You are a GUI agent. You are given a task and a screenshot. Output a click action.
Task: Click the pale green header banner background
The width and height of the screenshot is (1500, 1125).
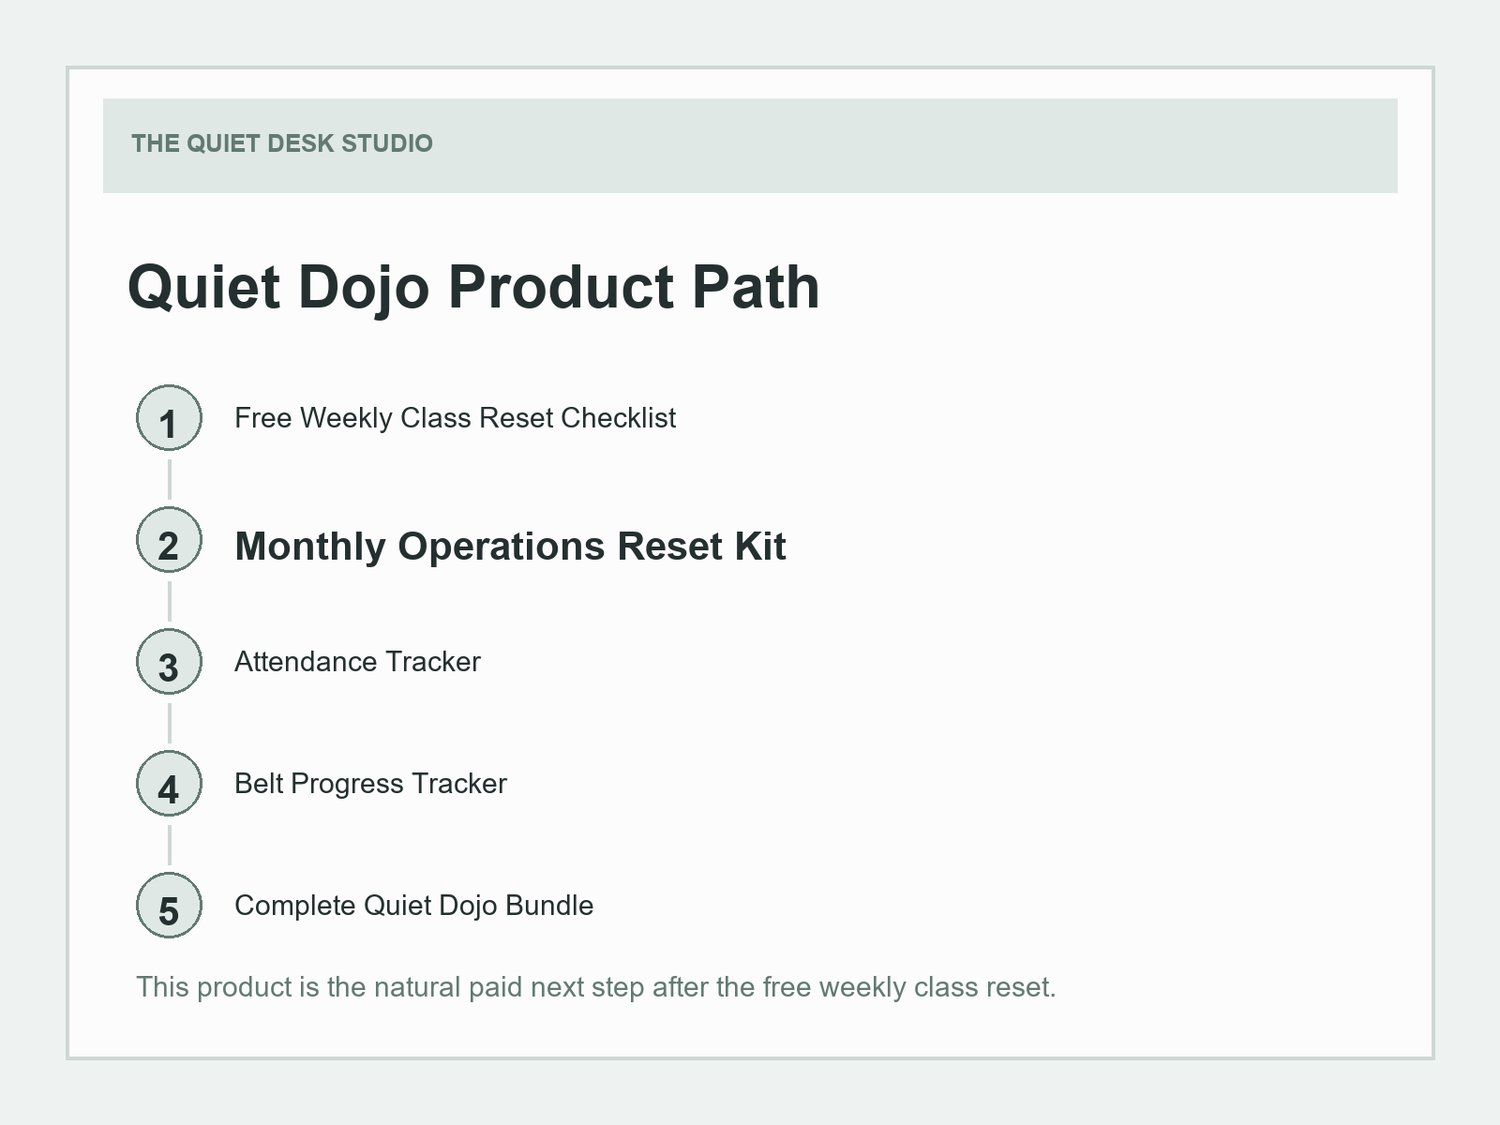click(x=900, y=145)
